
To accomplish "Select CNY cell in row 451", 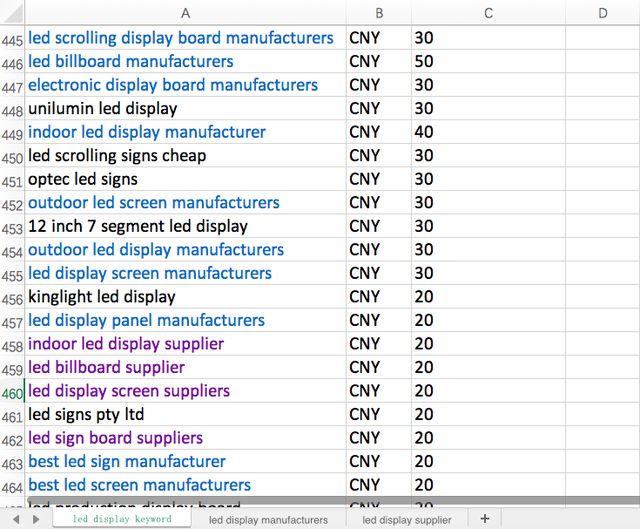I will (x=379, y=179).
